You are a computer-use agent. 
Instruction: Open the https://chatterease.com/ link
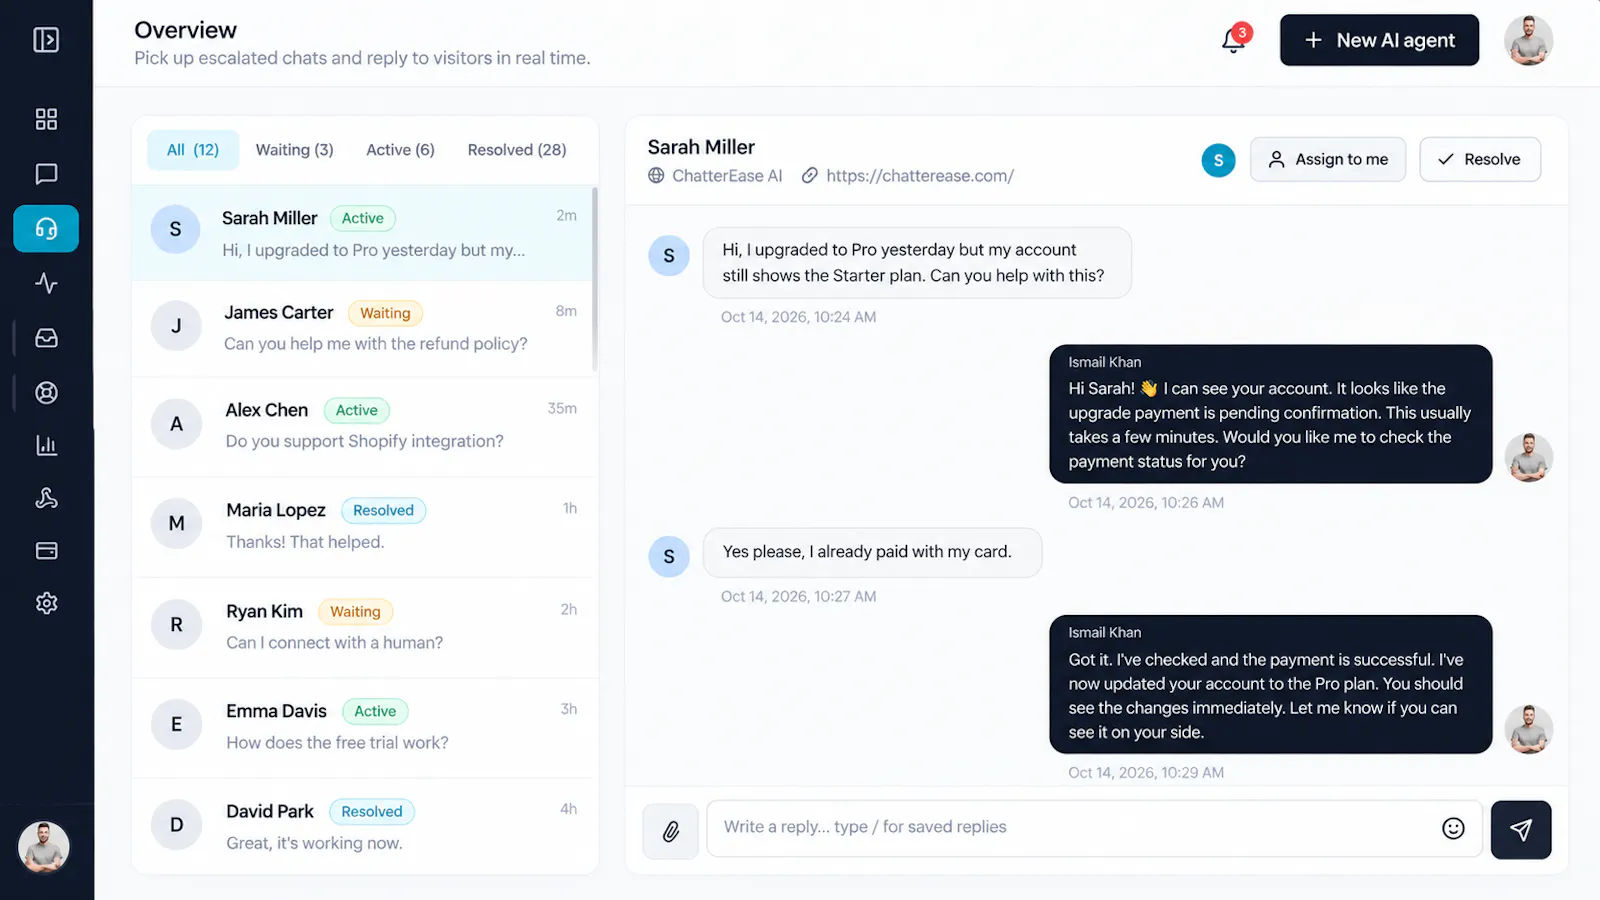920,176
